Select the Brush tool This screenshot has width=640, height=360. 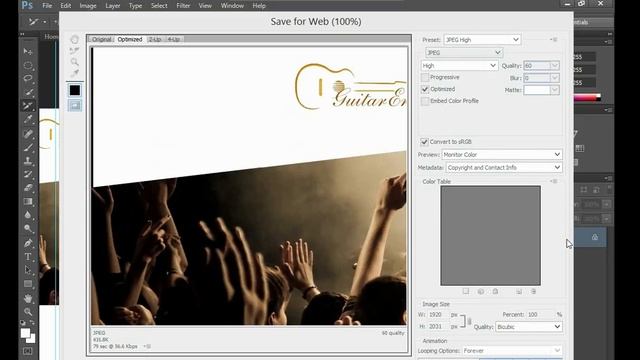click(x=28, y=147)
